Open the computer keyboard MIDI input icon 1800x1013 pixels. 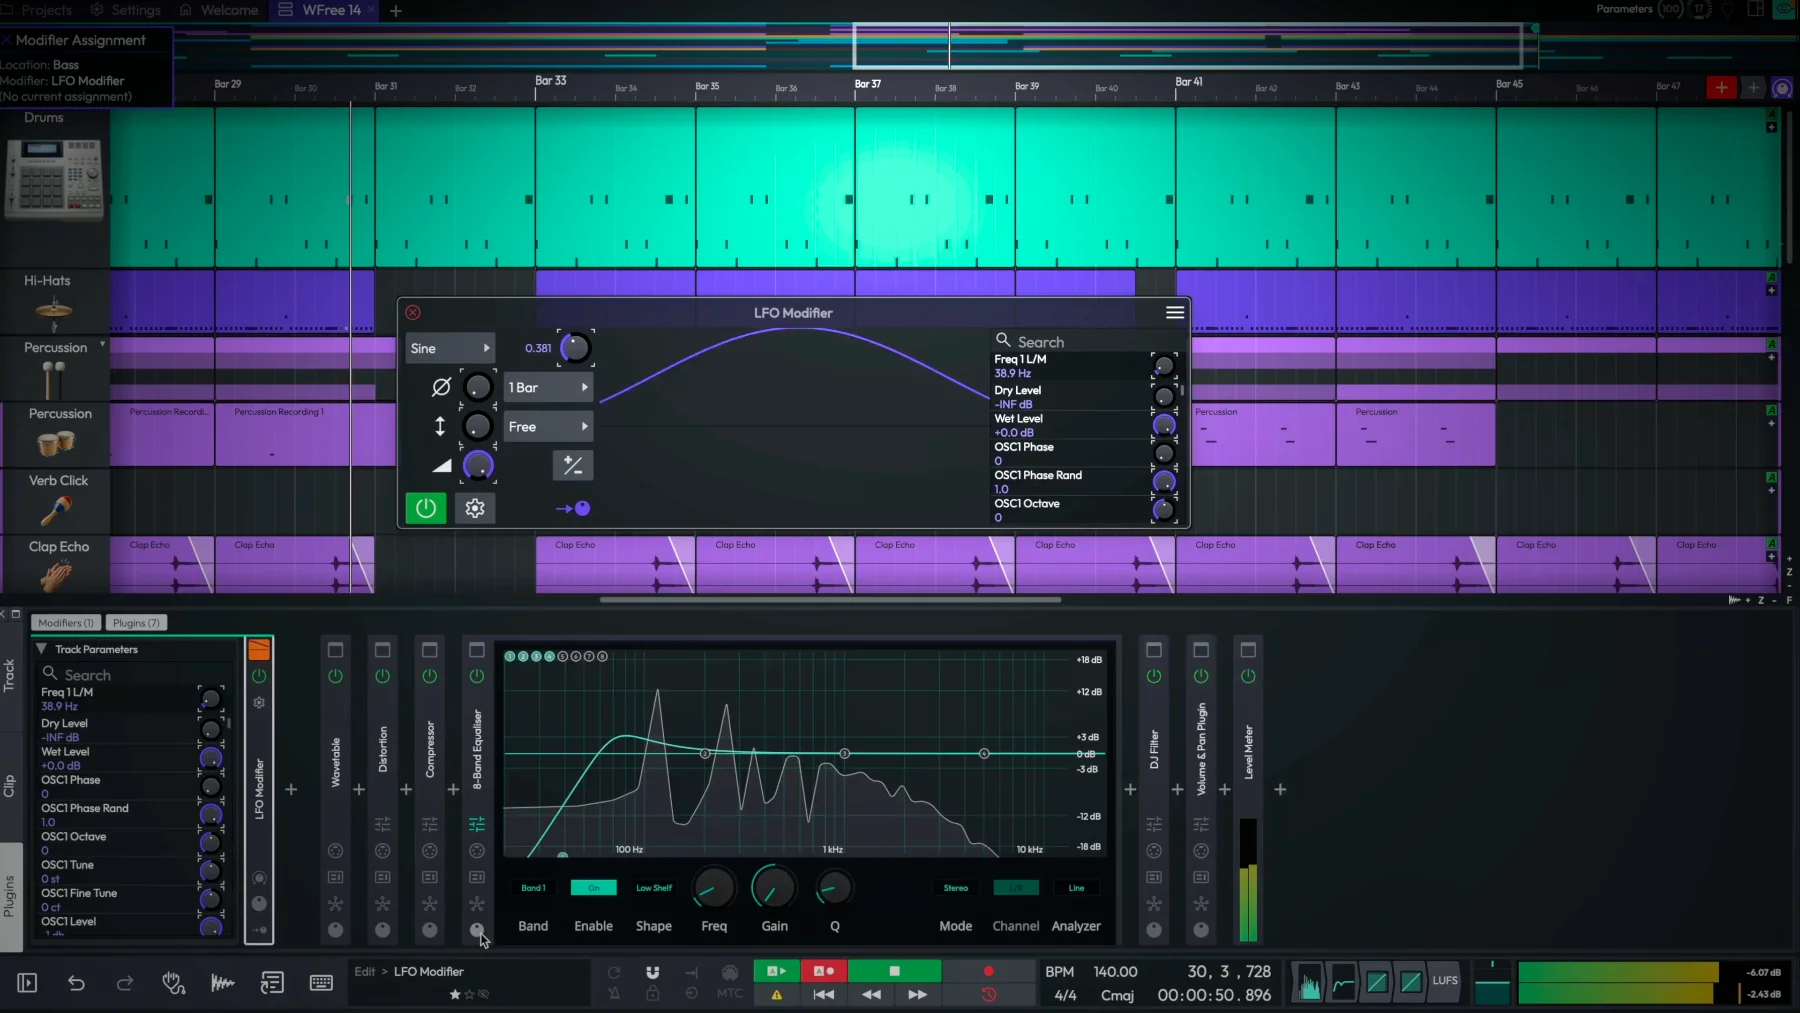coord(321,983)
